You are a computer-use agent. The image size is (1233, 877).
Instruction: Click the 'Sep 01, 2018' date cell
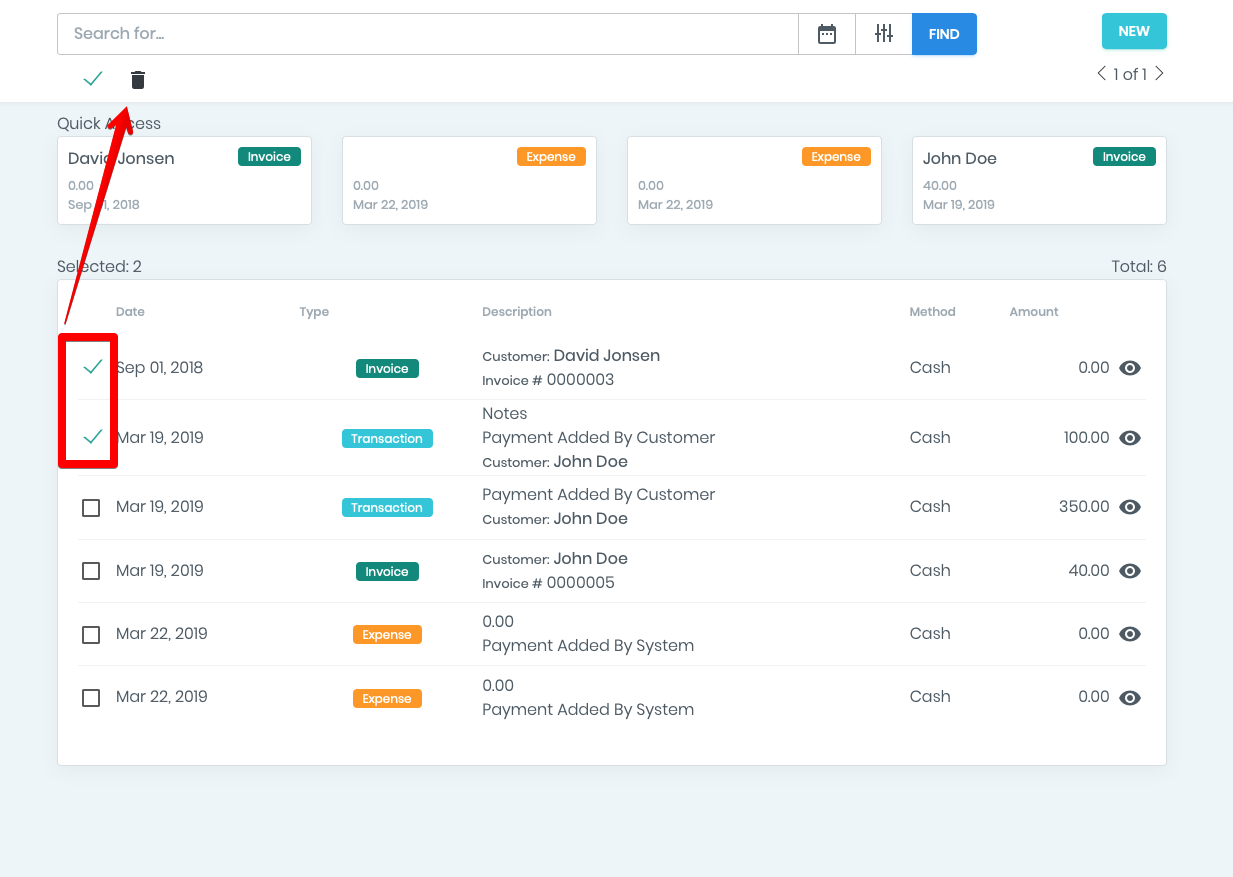160,368
